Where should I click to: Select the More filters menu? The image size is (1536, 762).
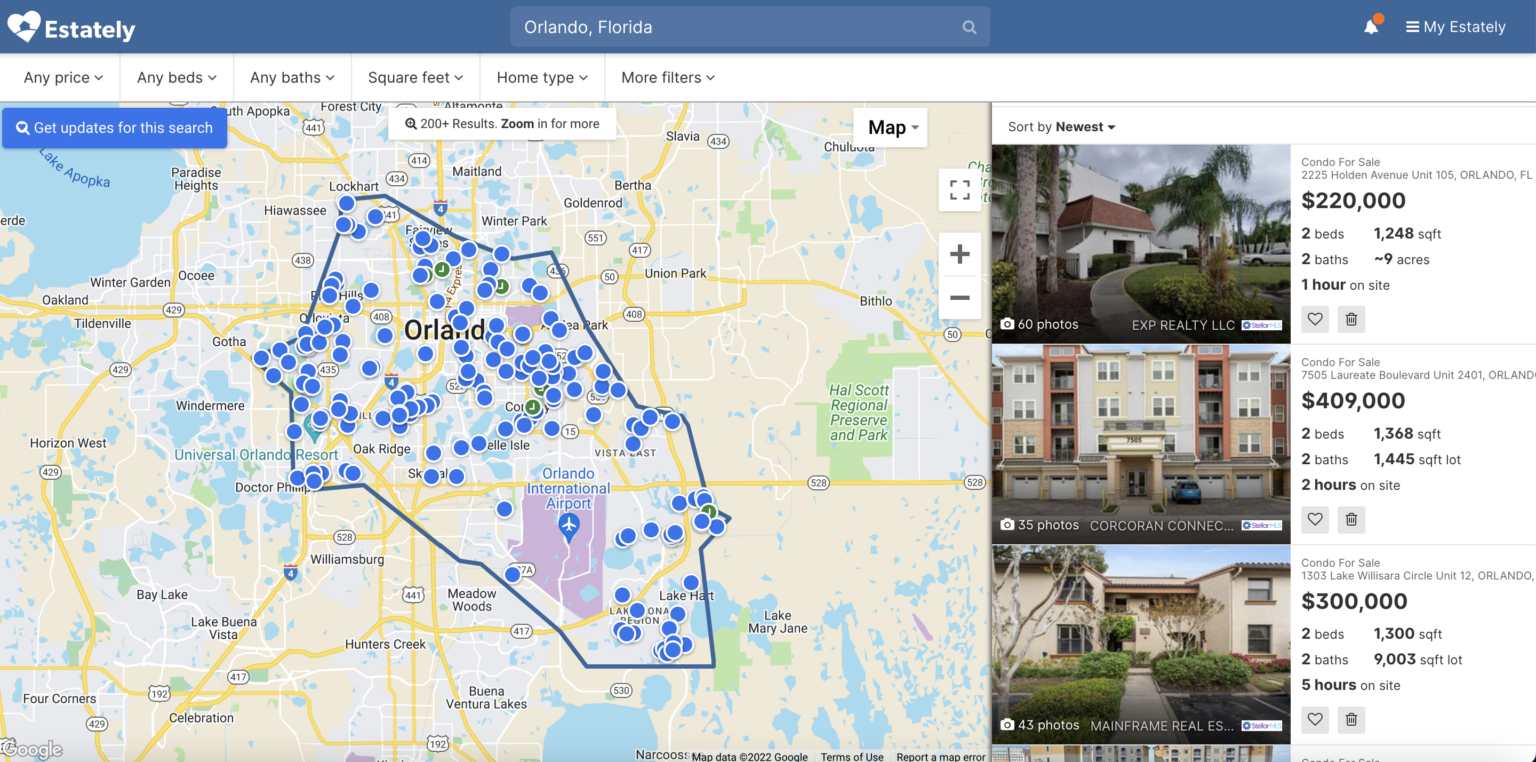point(666,77)
